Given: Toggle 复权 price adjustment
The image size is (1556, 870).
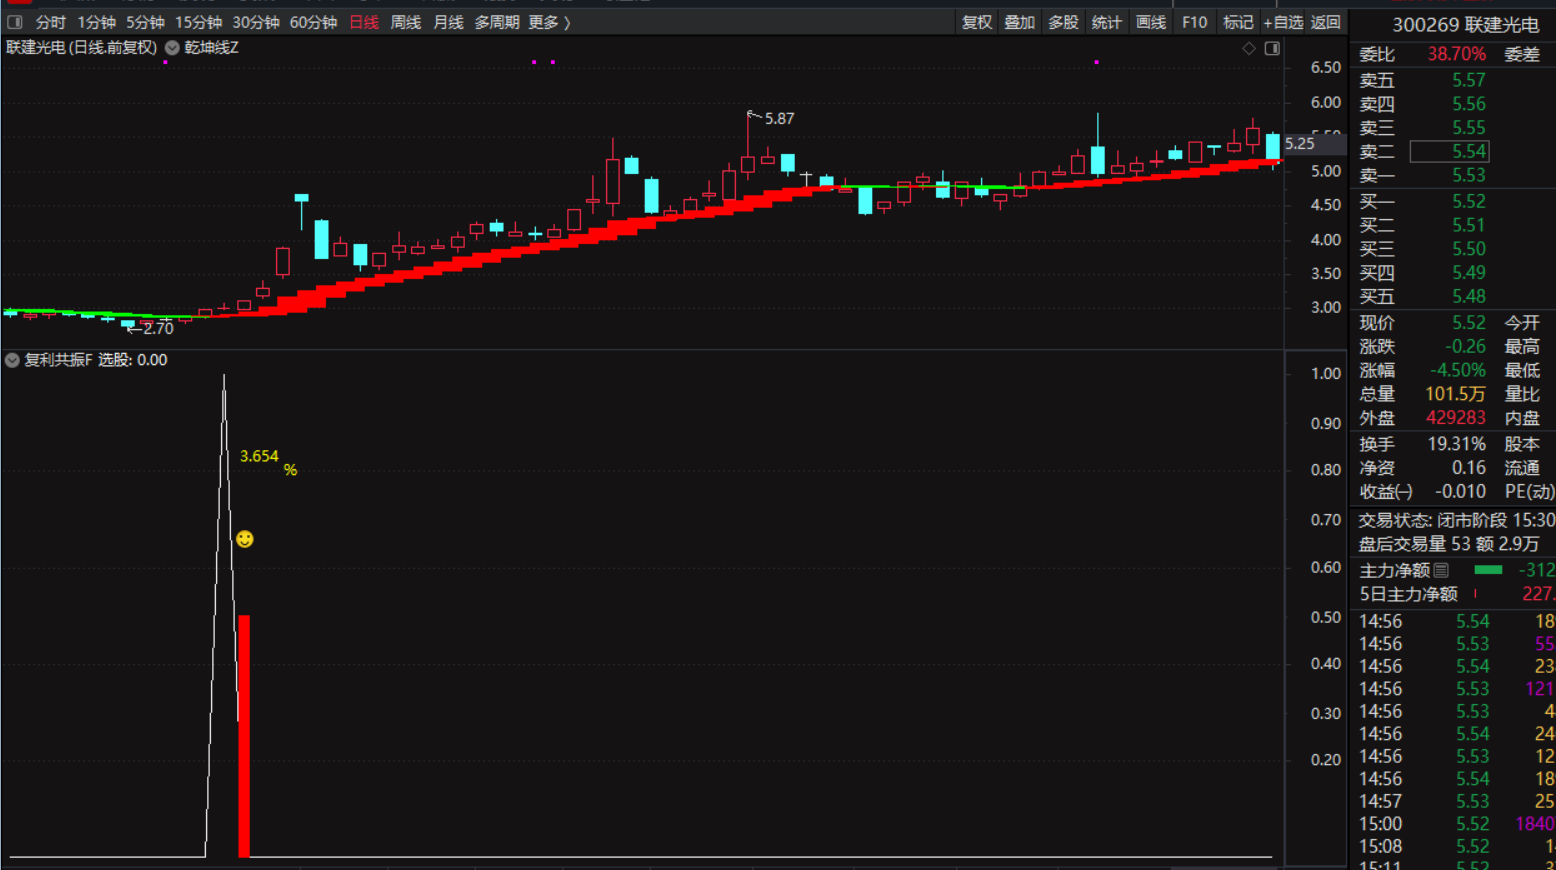Looking at the screenshot, I should coord(976,22).
